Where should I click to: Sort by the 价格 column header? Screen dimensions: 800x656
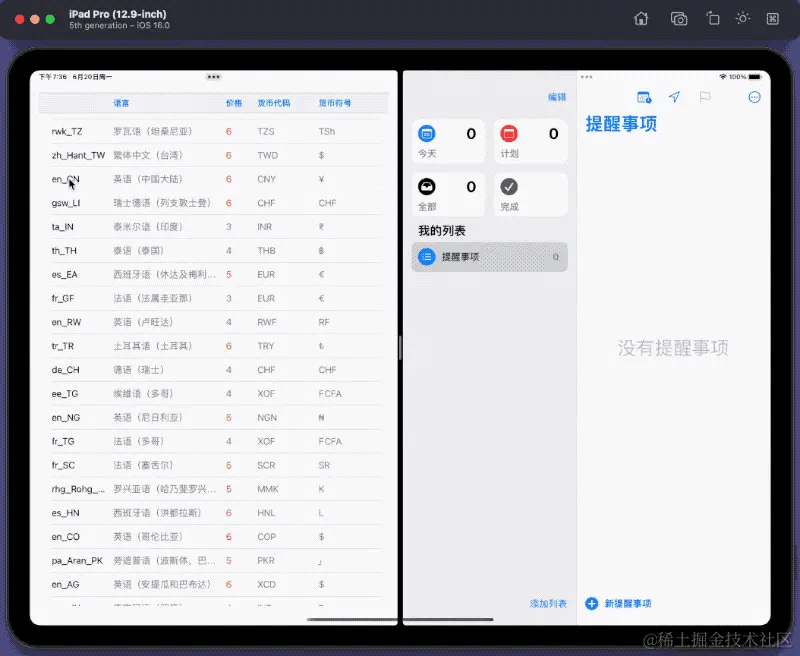pyautogui.click(x=233, y=103)
